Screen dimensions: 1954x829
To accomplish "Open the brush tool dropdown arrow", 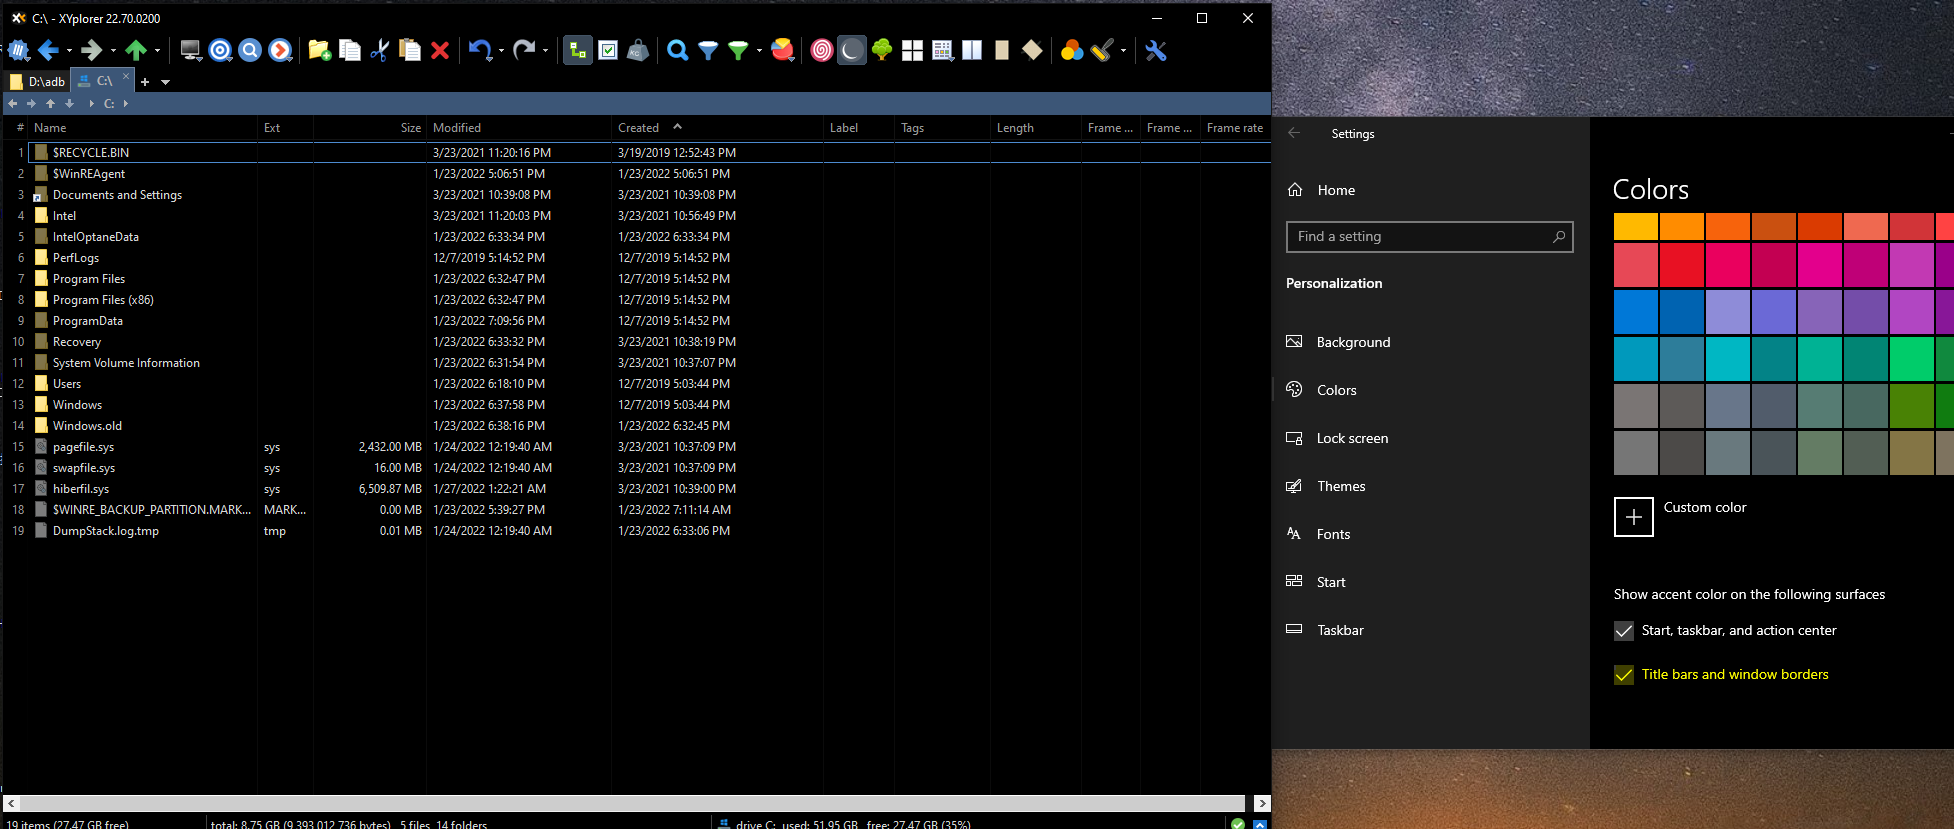I will pyautogui.click(x=1123, y=51).
